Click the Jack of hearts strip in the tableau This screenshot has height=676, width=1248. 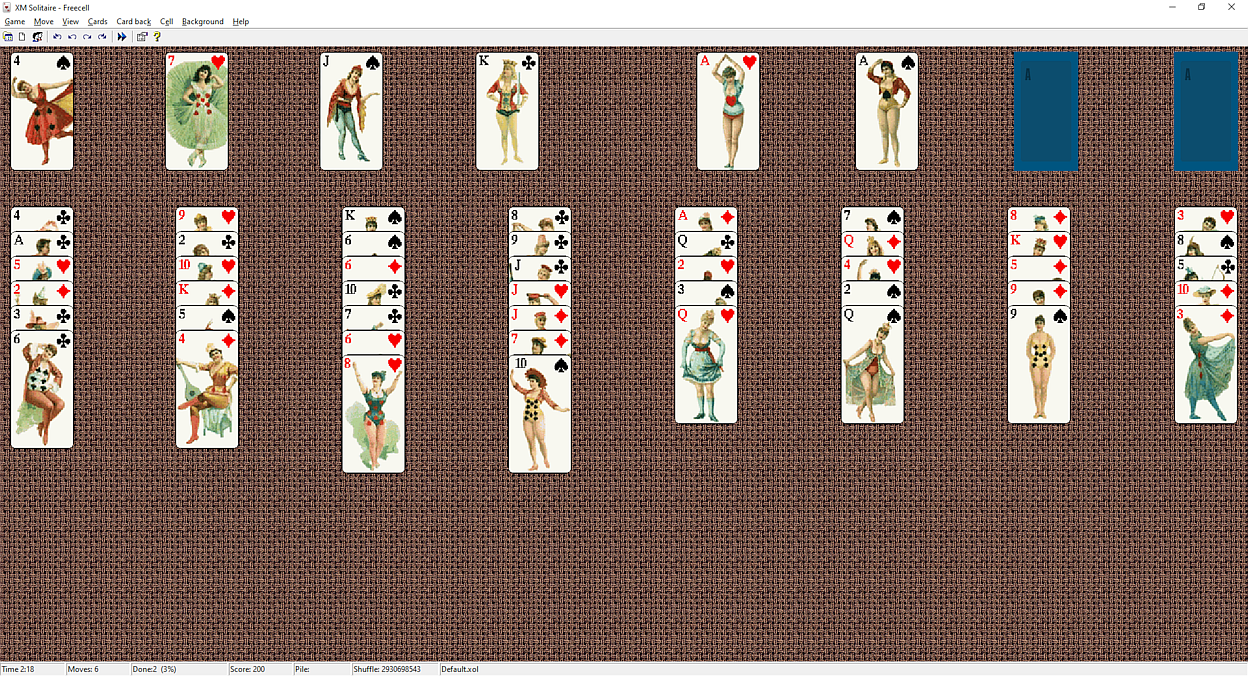coord(540,293)
